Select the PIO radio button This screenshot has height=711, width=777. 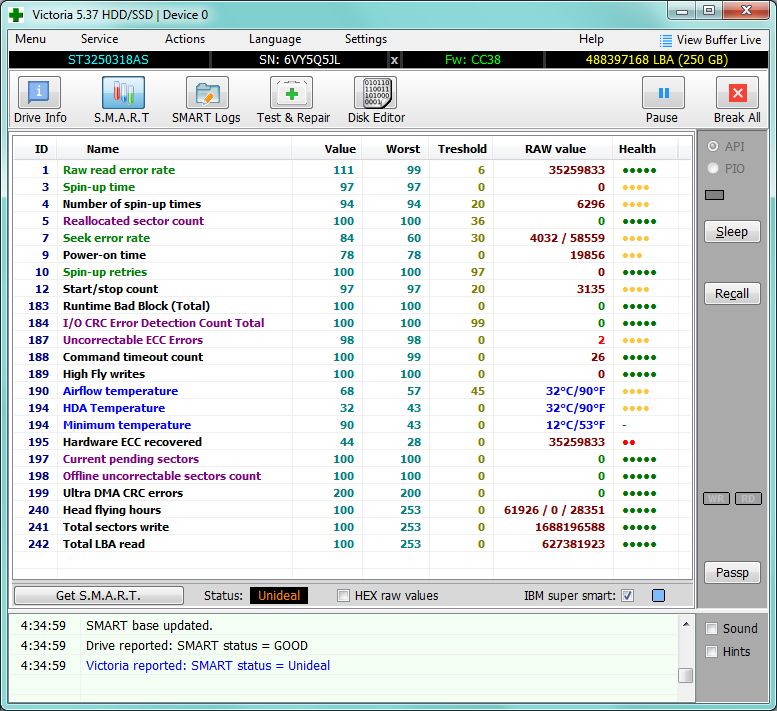tap(713, 168)
